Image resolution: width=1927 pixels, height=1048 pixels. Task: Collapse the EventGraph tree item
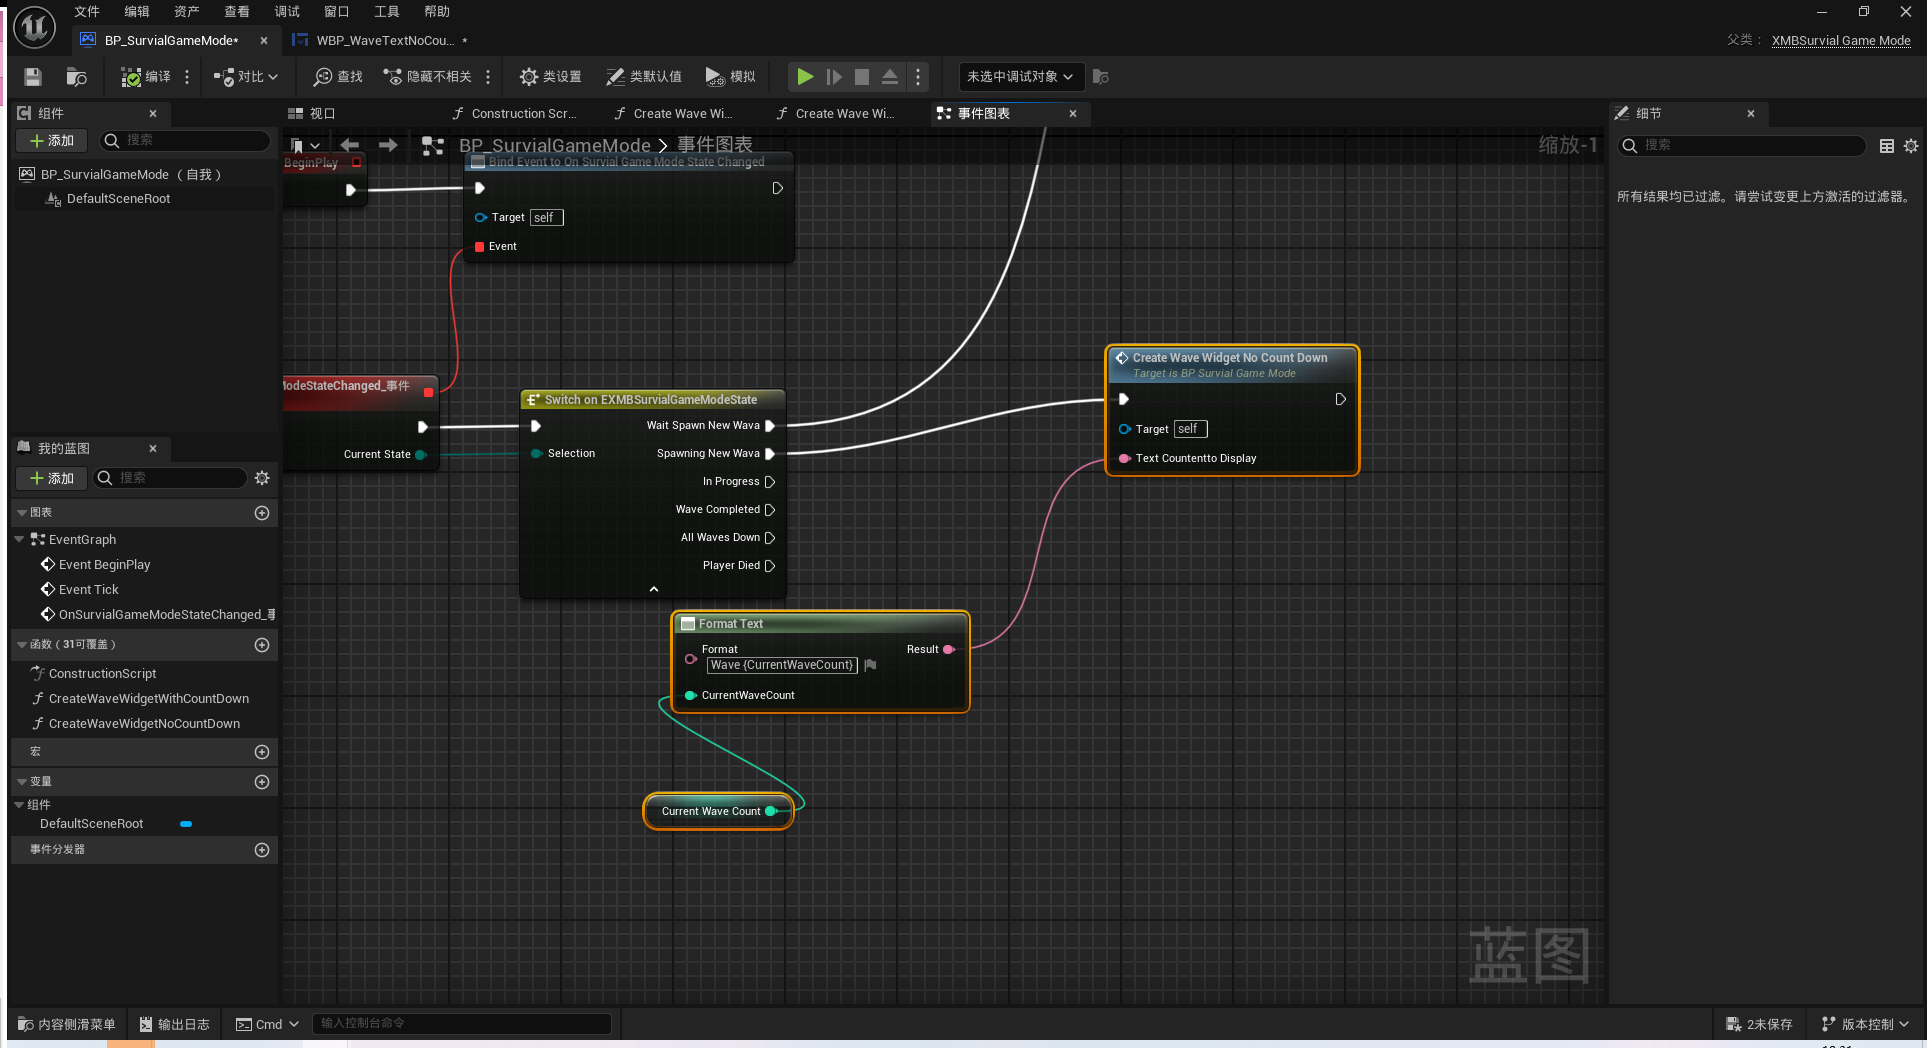click(x=19, y=540)
